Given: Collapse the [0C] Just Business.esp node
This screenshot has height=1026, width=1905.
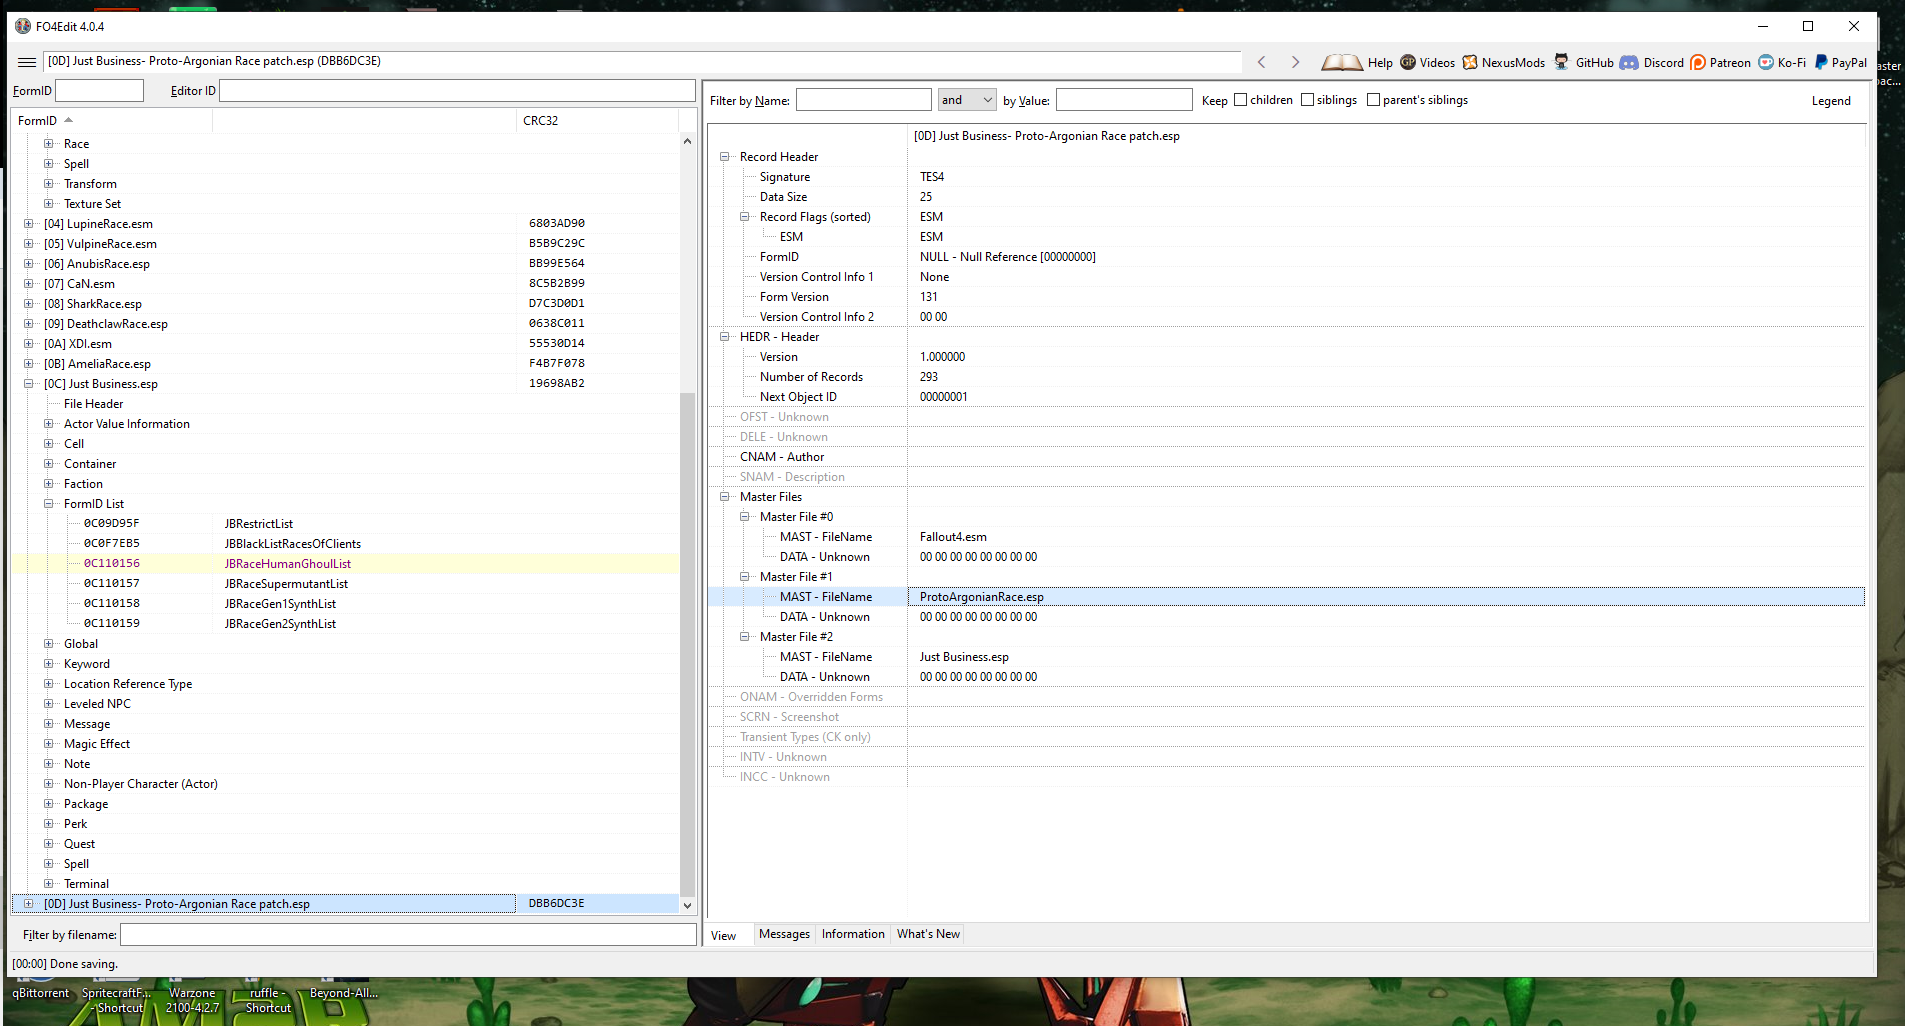Looking at the screenshot, I should pos(29,384).
